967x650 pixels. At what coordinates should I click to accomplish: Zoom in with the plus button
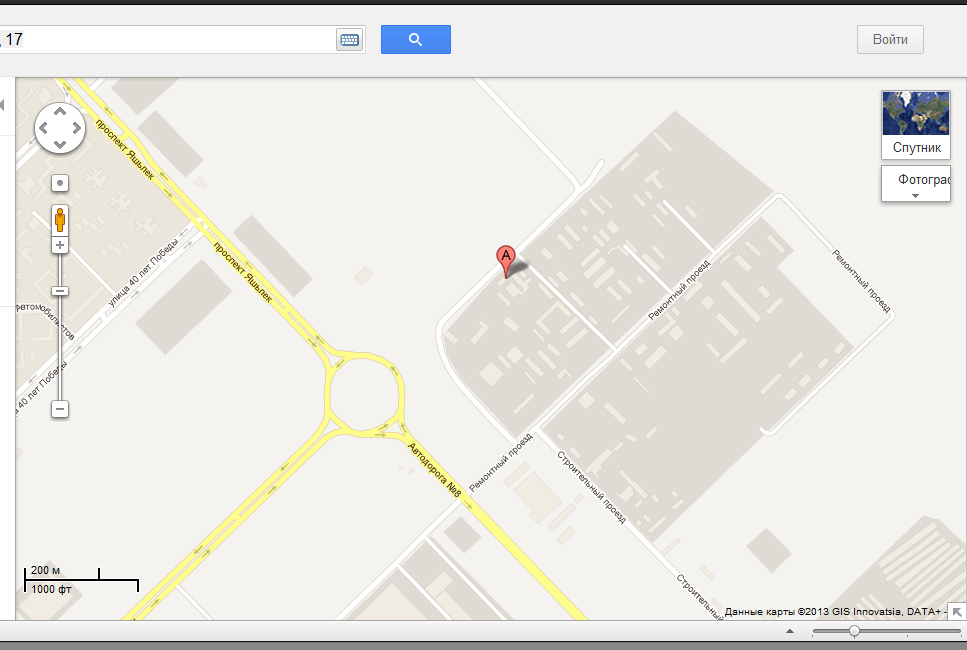coord(60,245)
